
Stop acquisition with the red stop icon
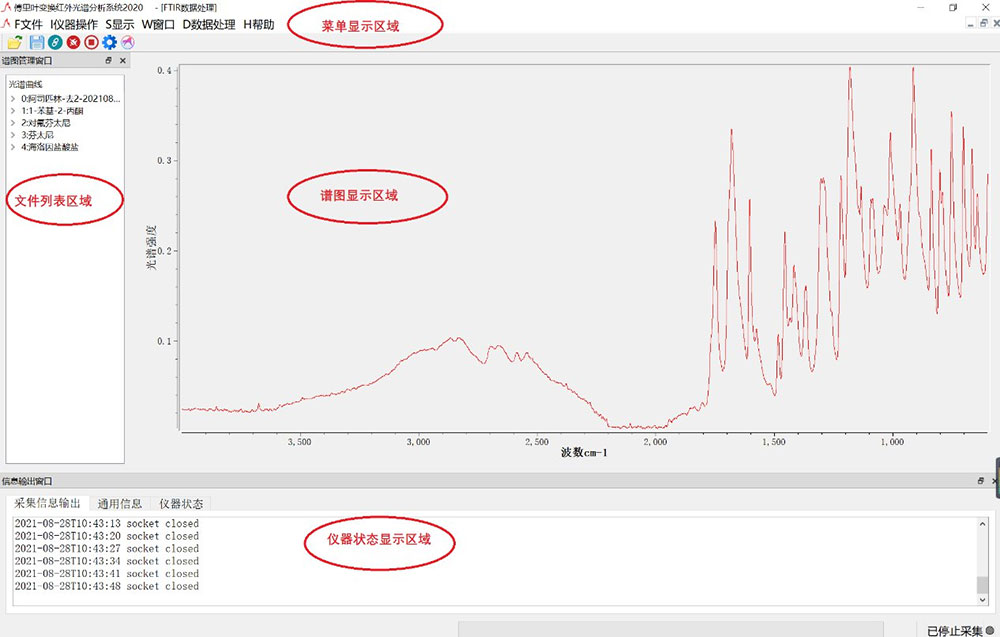[91, 43]
